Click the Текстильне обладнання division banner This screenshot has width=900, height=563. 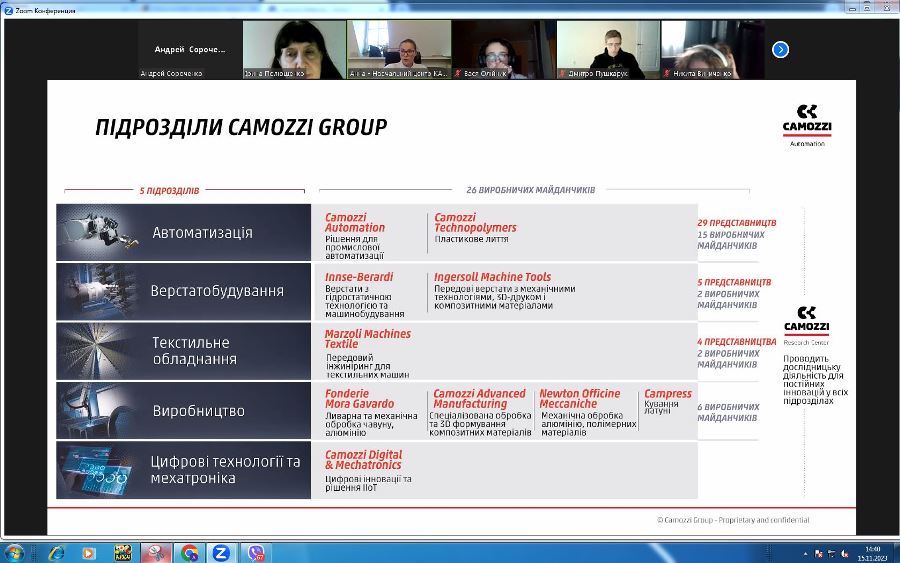[184, 351]
